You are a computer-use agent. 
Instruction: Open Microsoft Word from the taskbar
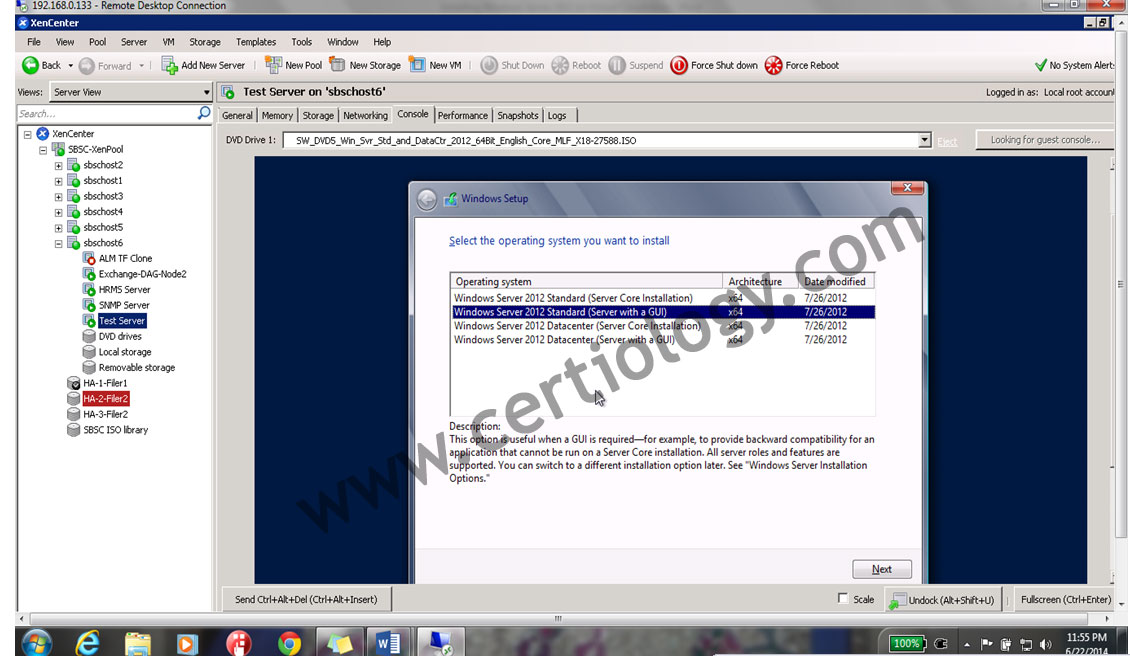click(x=388, y=642)
